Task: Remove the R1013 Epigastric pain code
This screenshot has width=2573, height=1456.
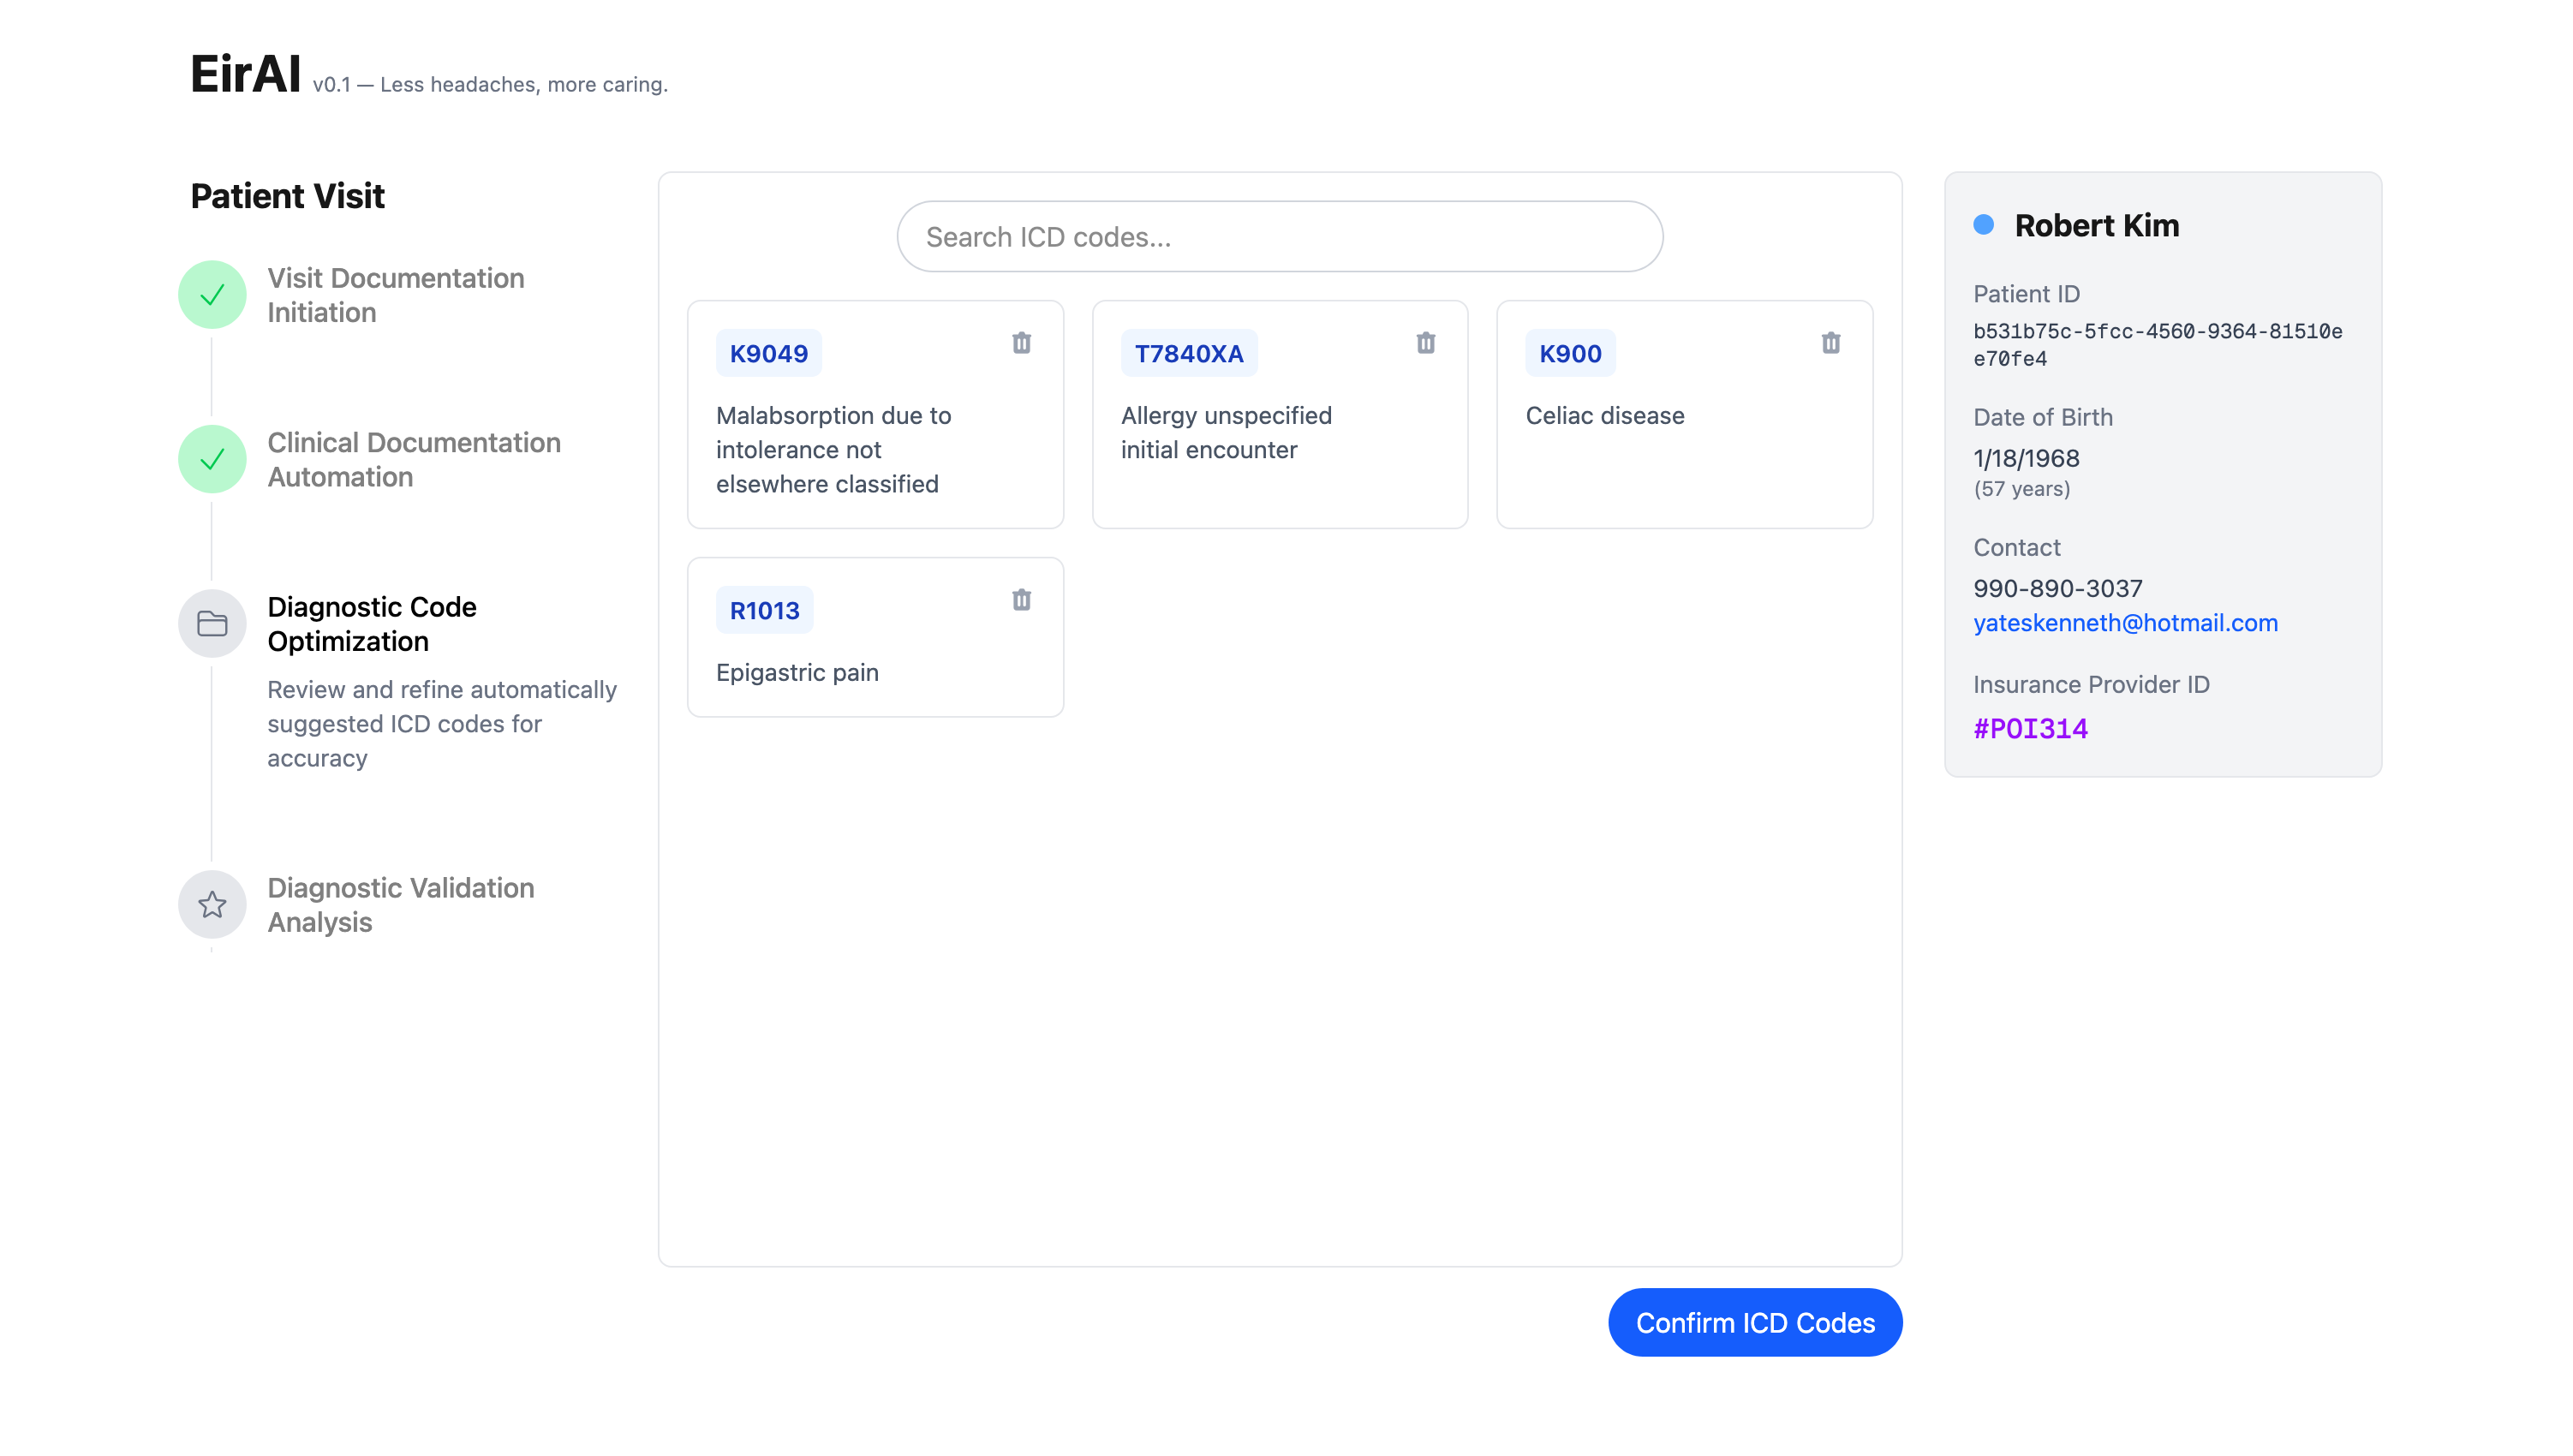Action: (x=1021, y=600)
